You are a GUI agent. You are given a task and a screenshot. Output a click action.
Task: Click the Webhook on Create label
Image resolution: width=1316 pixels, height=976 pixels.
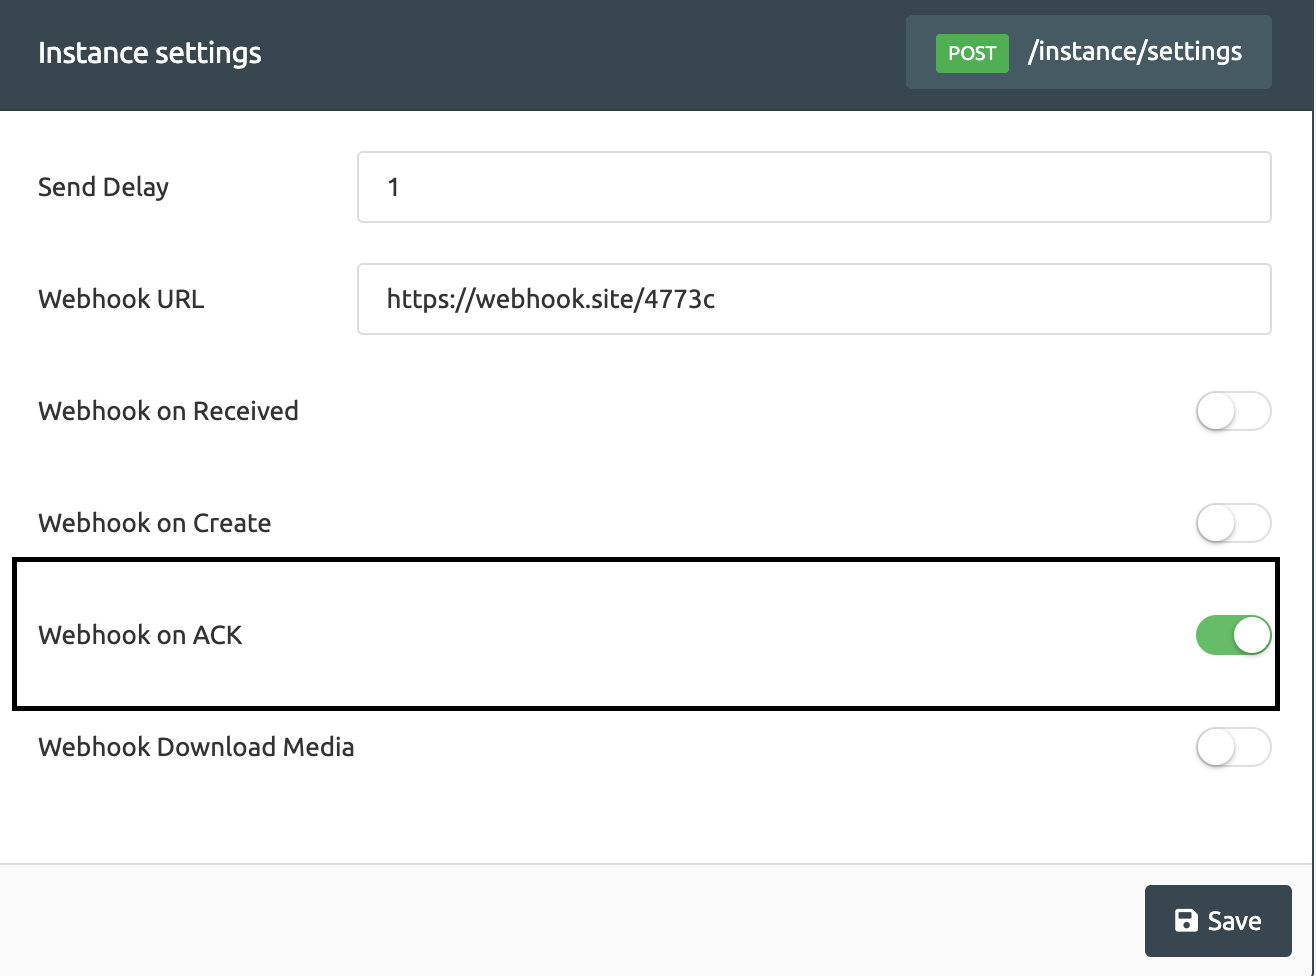coord(154,523)
